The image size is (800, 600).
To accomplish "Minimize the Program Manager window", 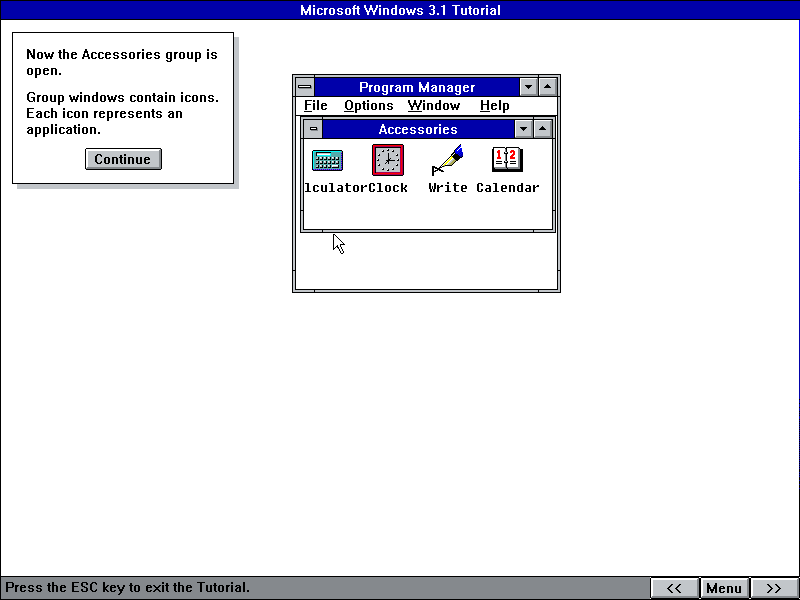I will coord(529,87).
